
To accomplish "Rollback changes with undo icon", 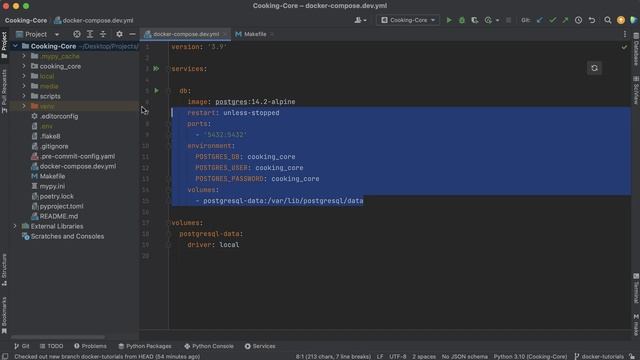I will tap(592, 20).
